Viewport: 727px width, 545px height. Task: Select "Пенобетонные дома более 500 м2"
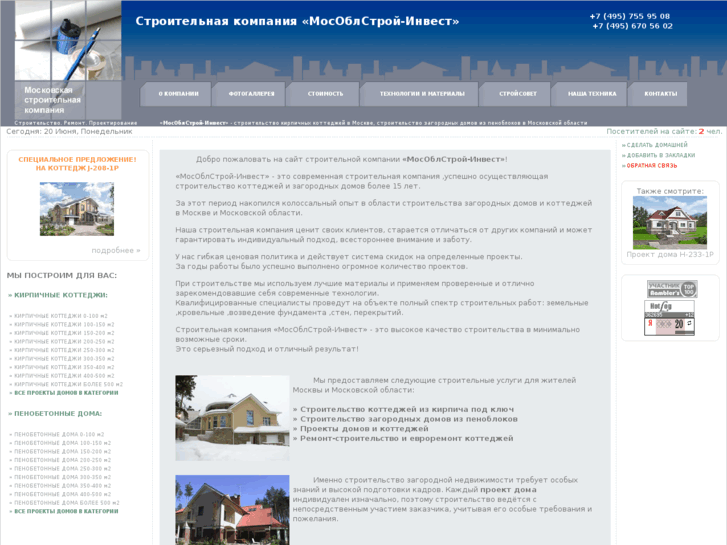[67, 503]
